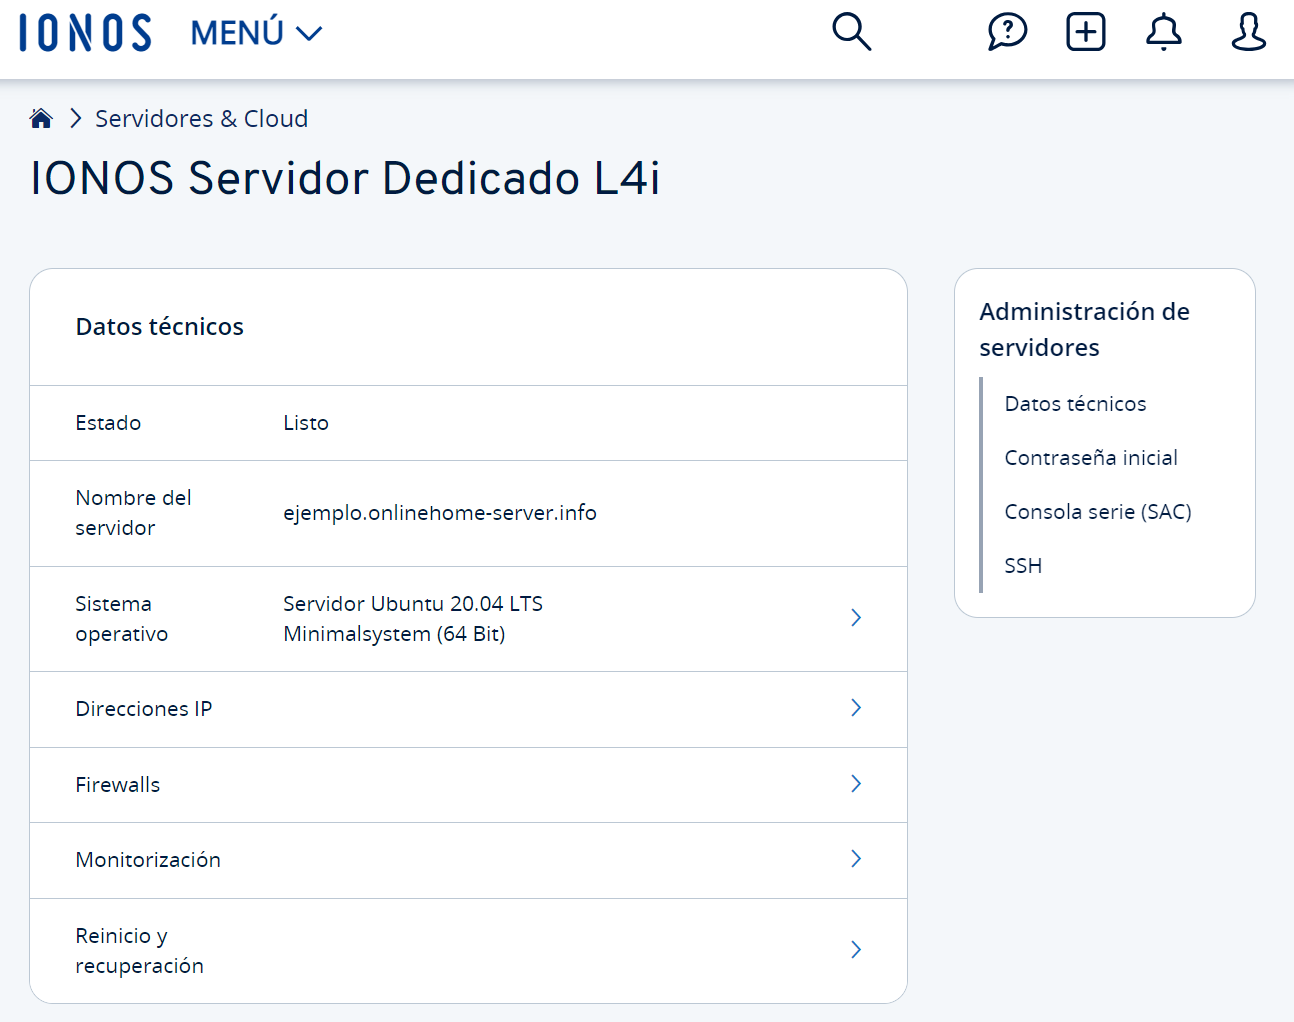Expand the Monitorización row chevron

coord(856,859)
